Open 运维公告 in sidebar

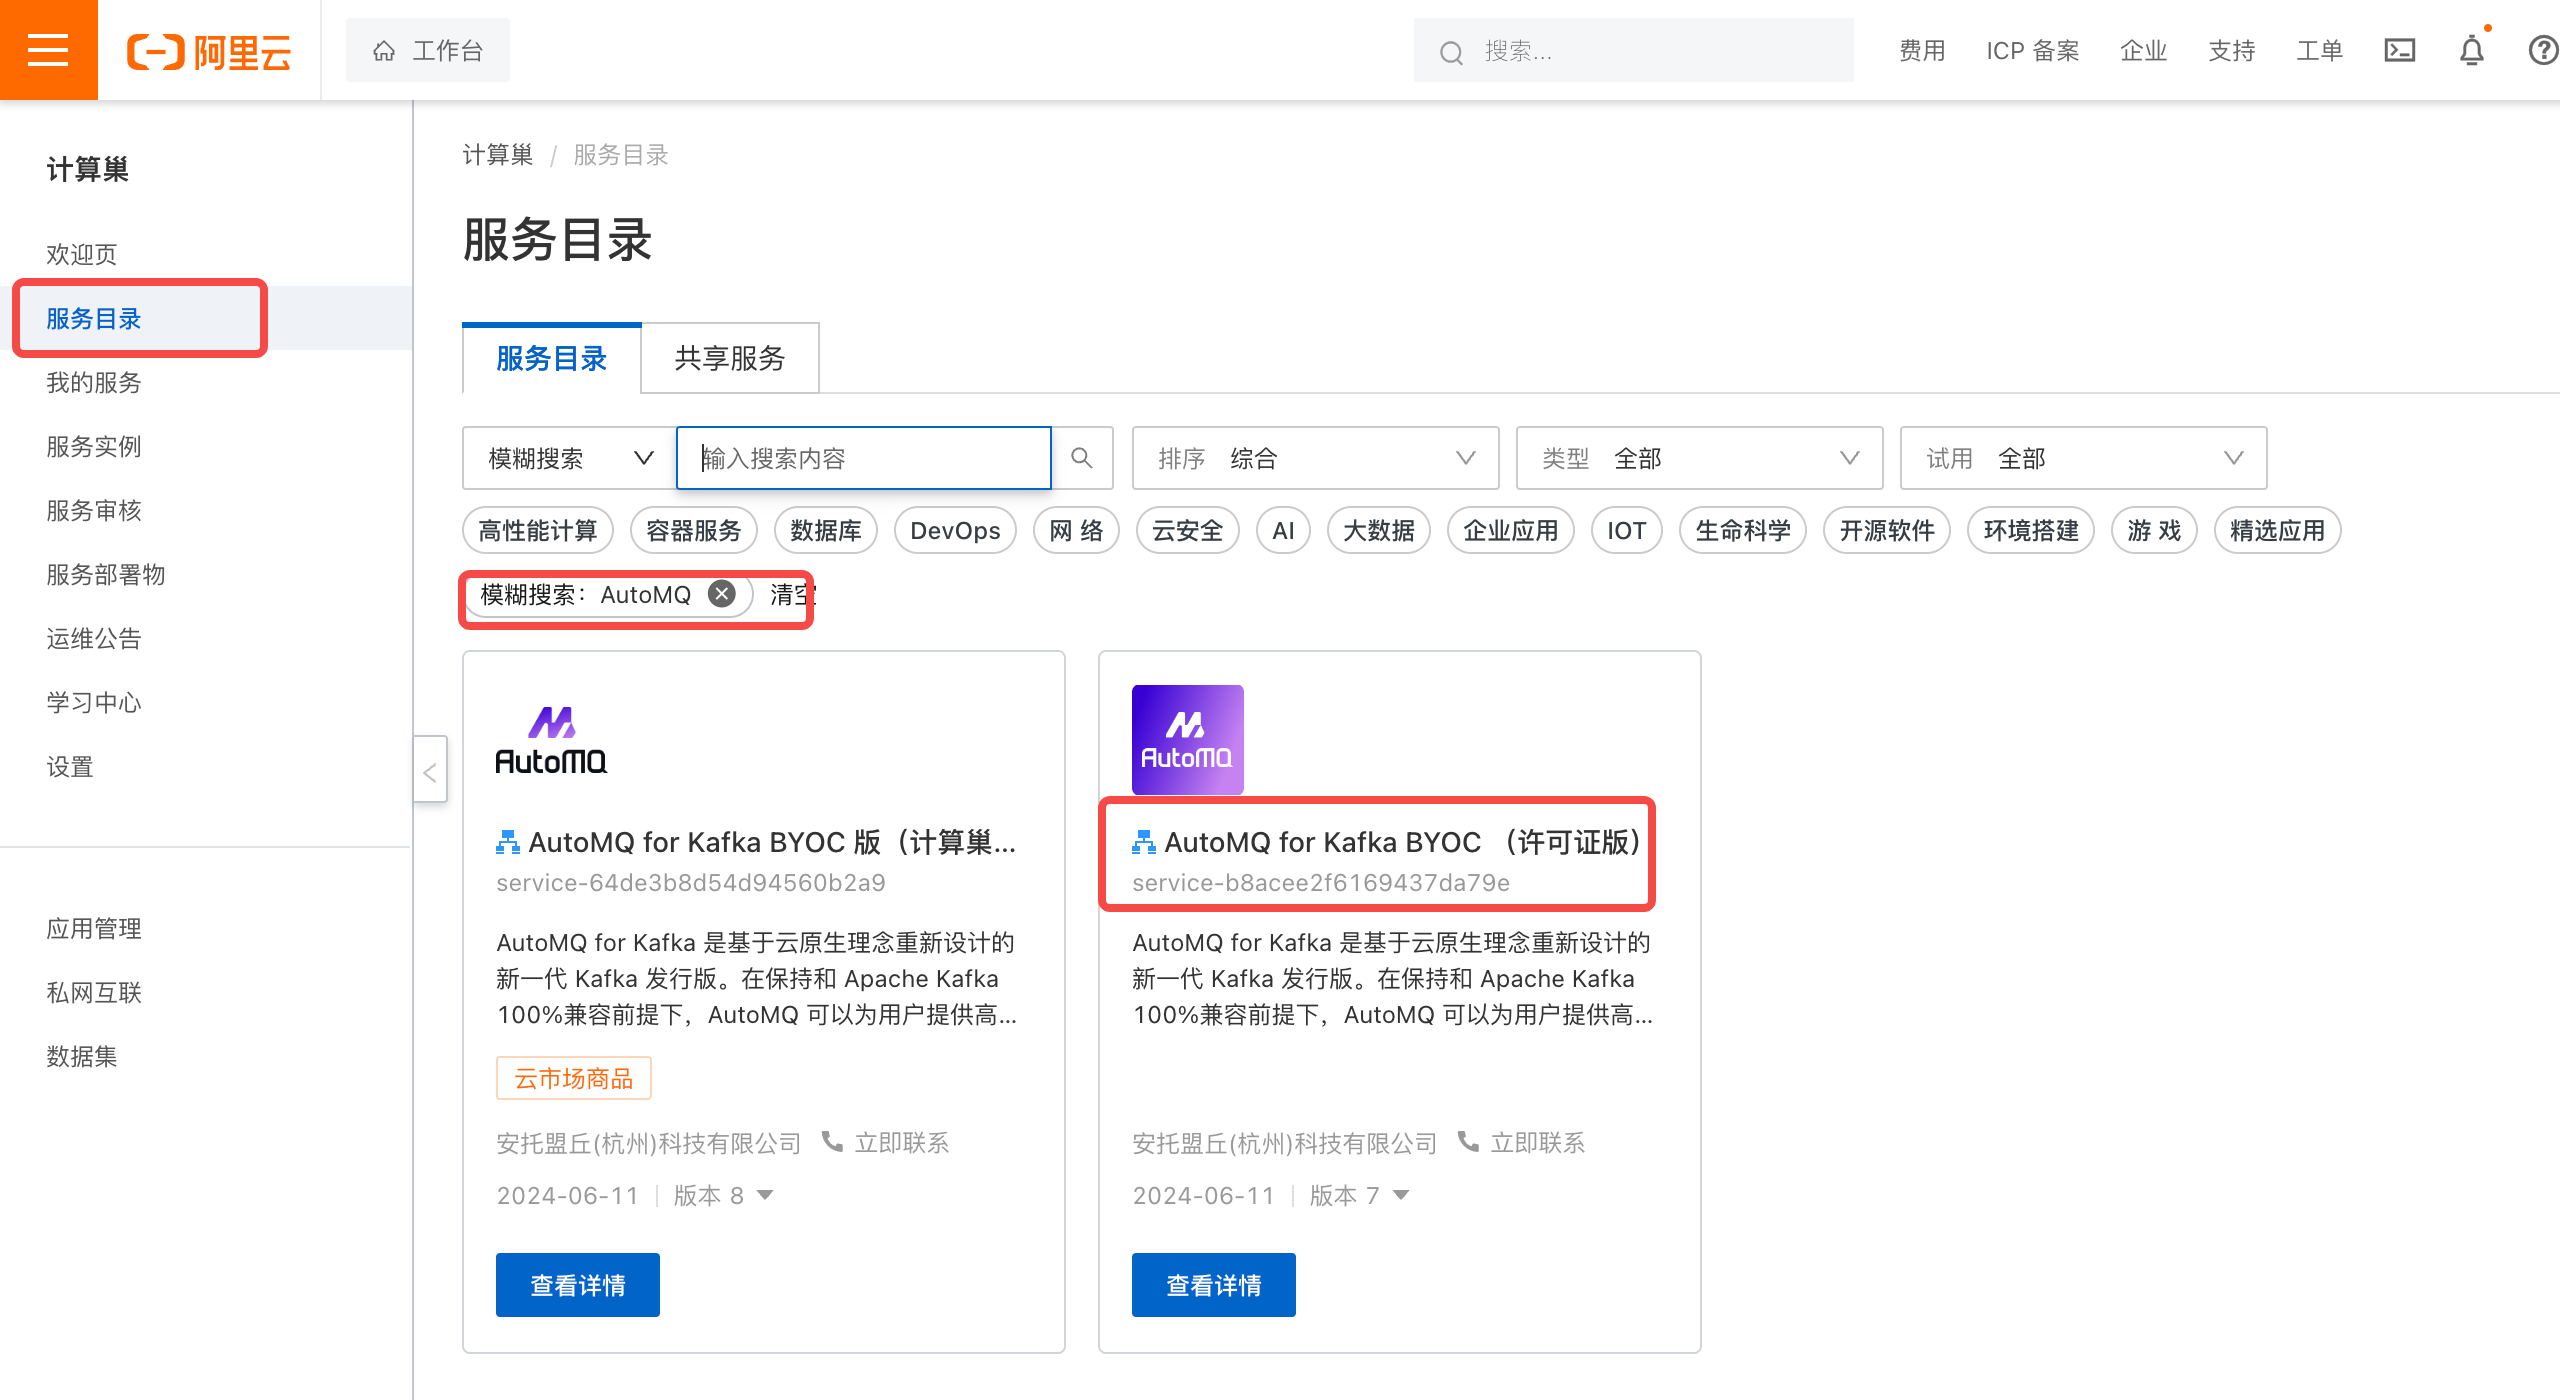pos(94,638)
